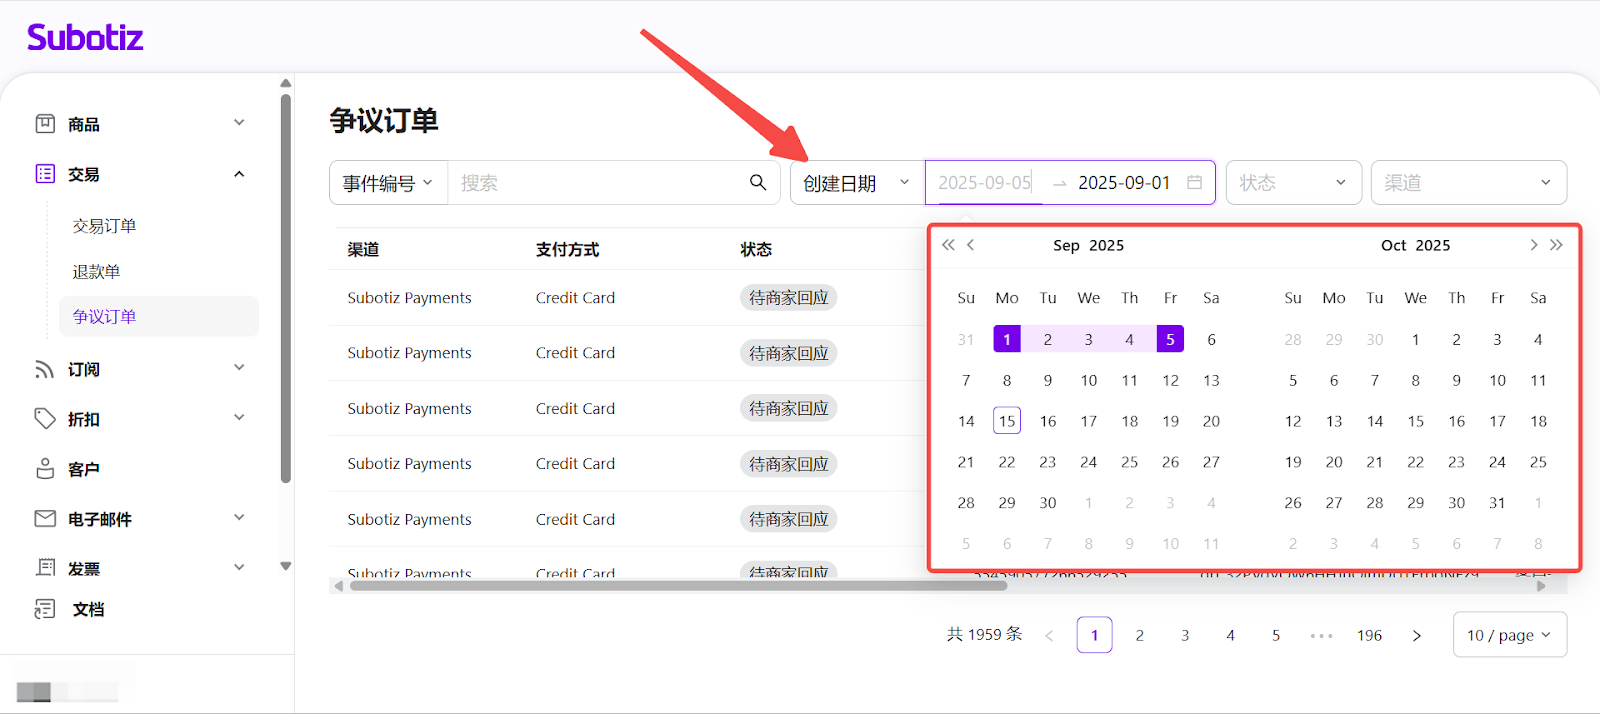Open the 创建日期 date type dropdown
Screen dimensions: 1600x714
857,183
